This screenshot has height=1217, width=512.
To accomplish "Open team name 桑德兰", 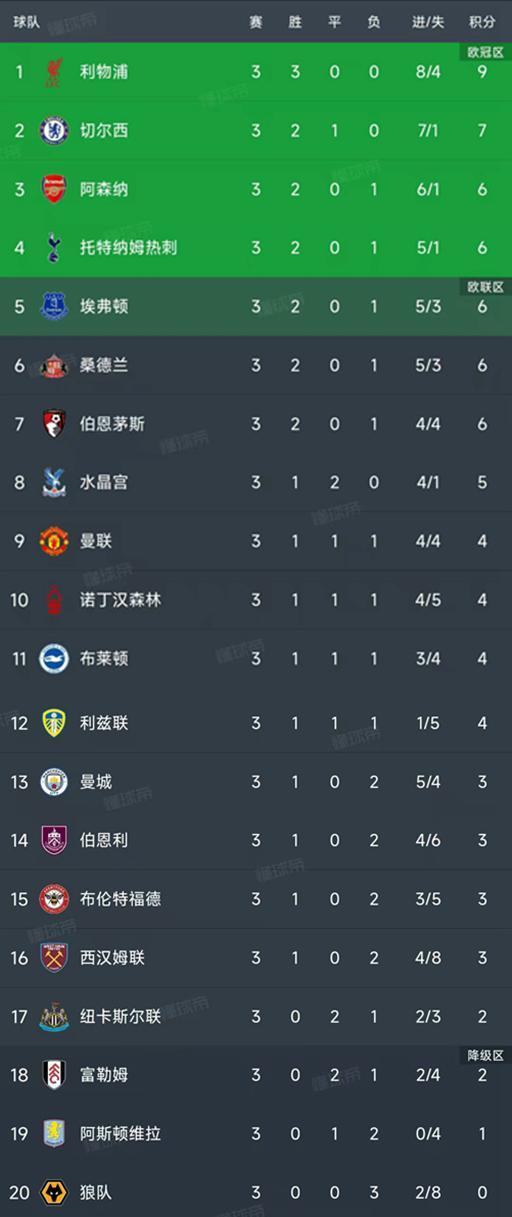I will click(104, 365).
